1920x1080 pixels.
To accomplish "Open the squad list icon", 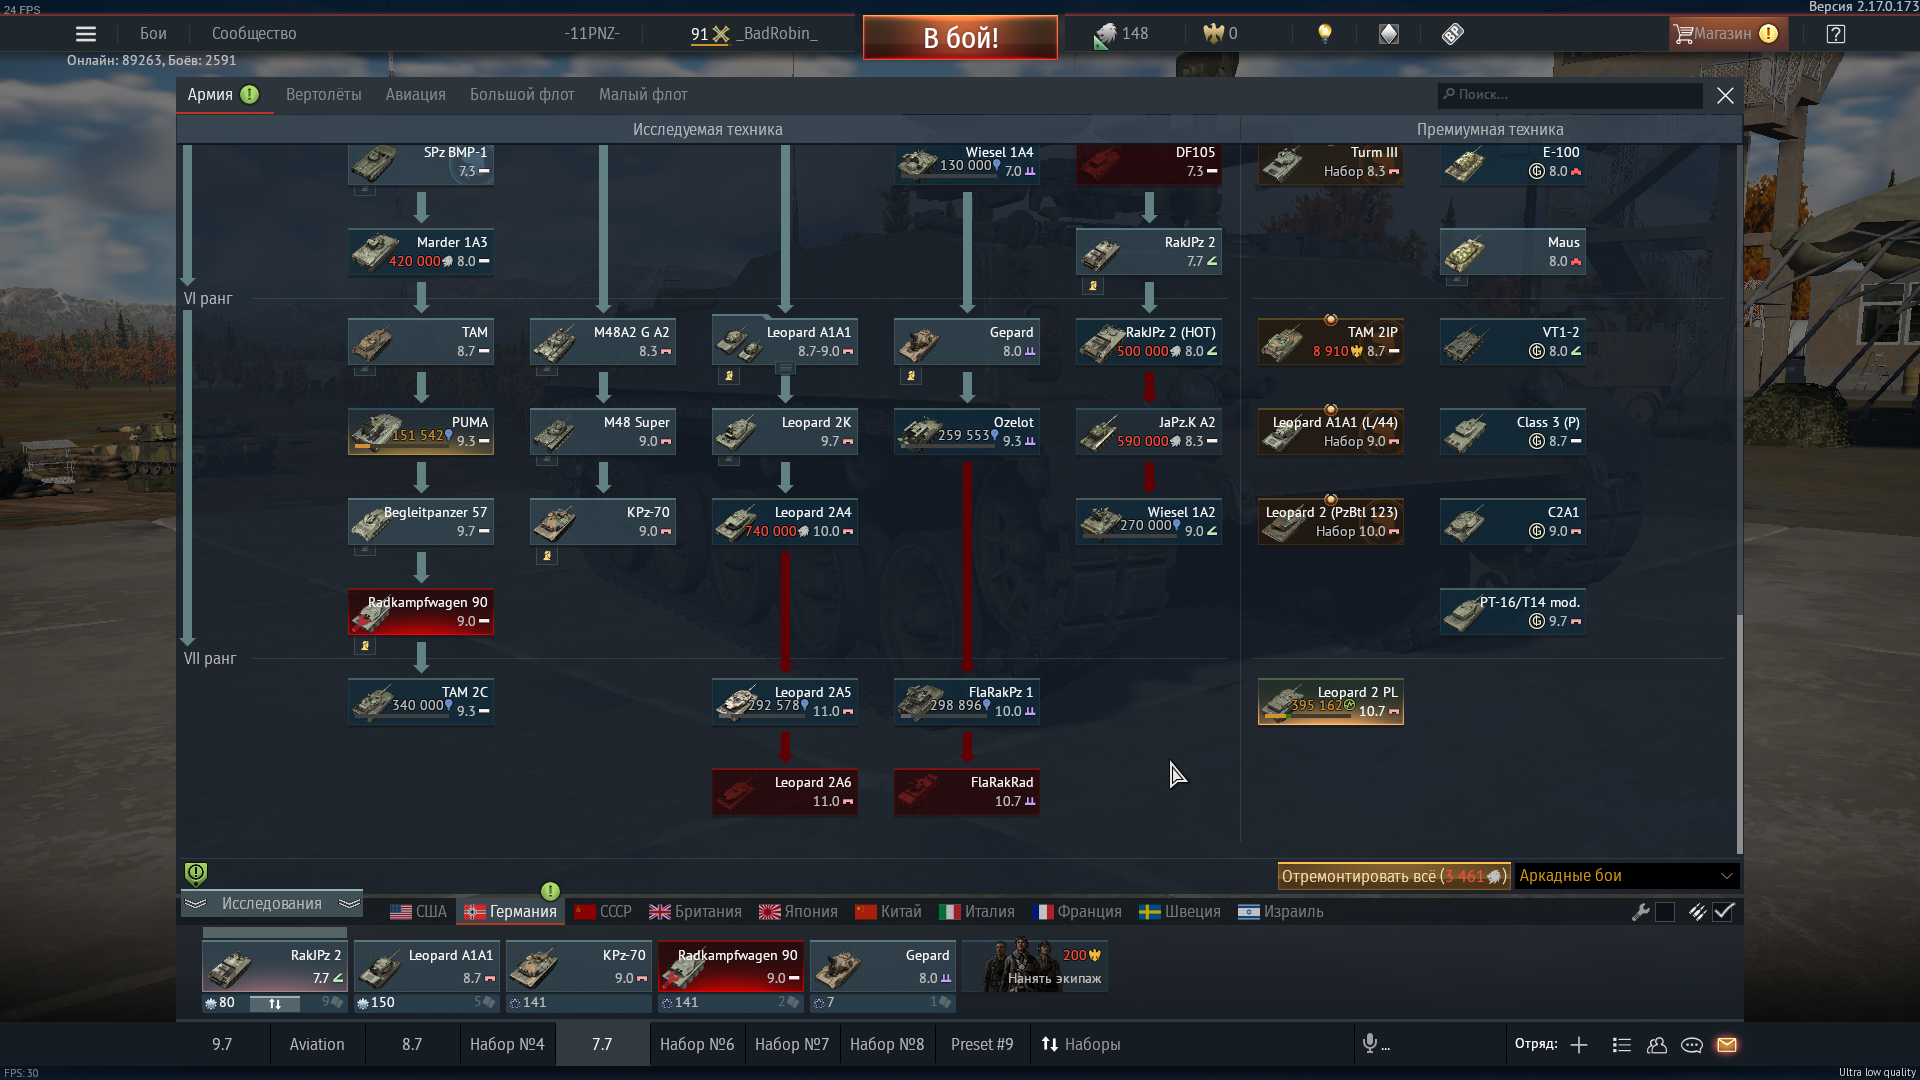I will click(1622, 1045).
